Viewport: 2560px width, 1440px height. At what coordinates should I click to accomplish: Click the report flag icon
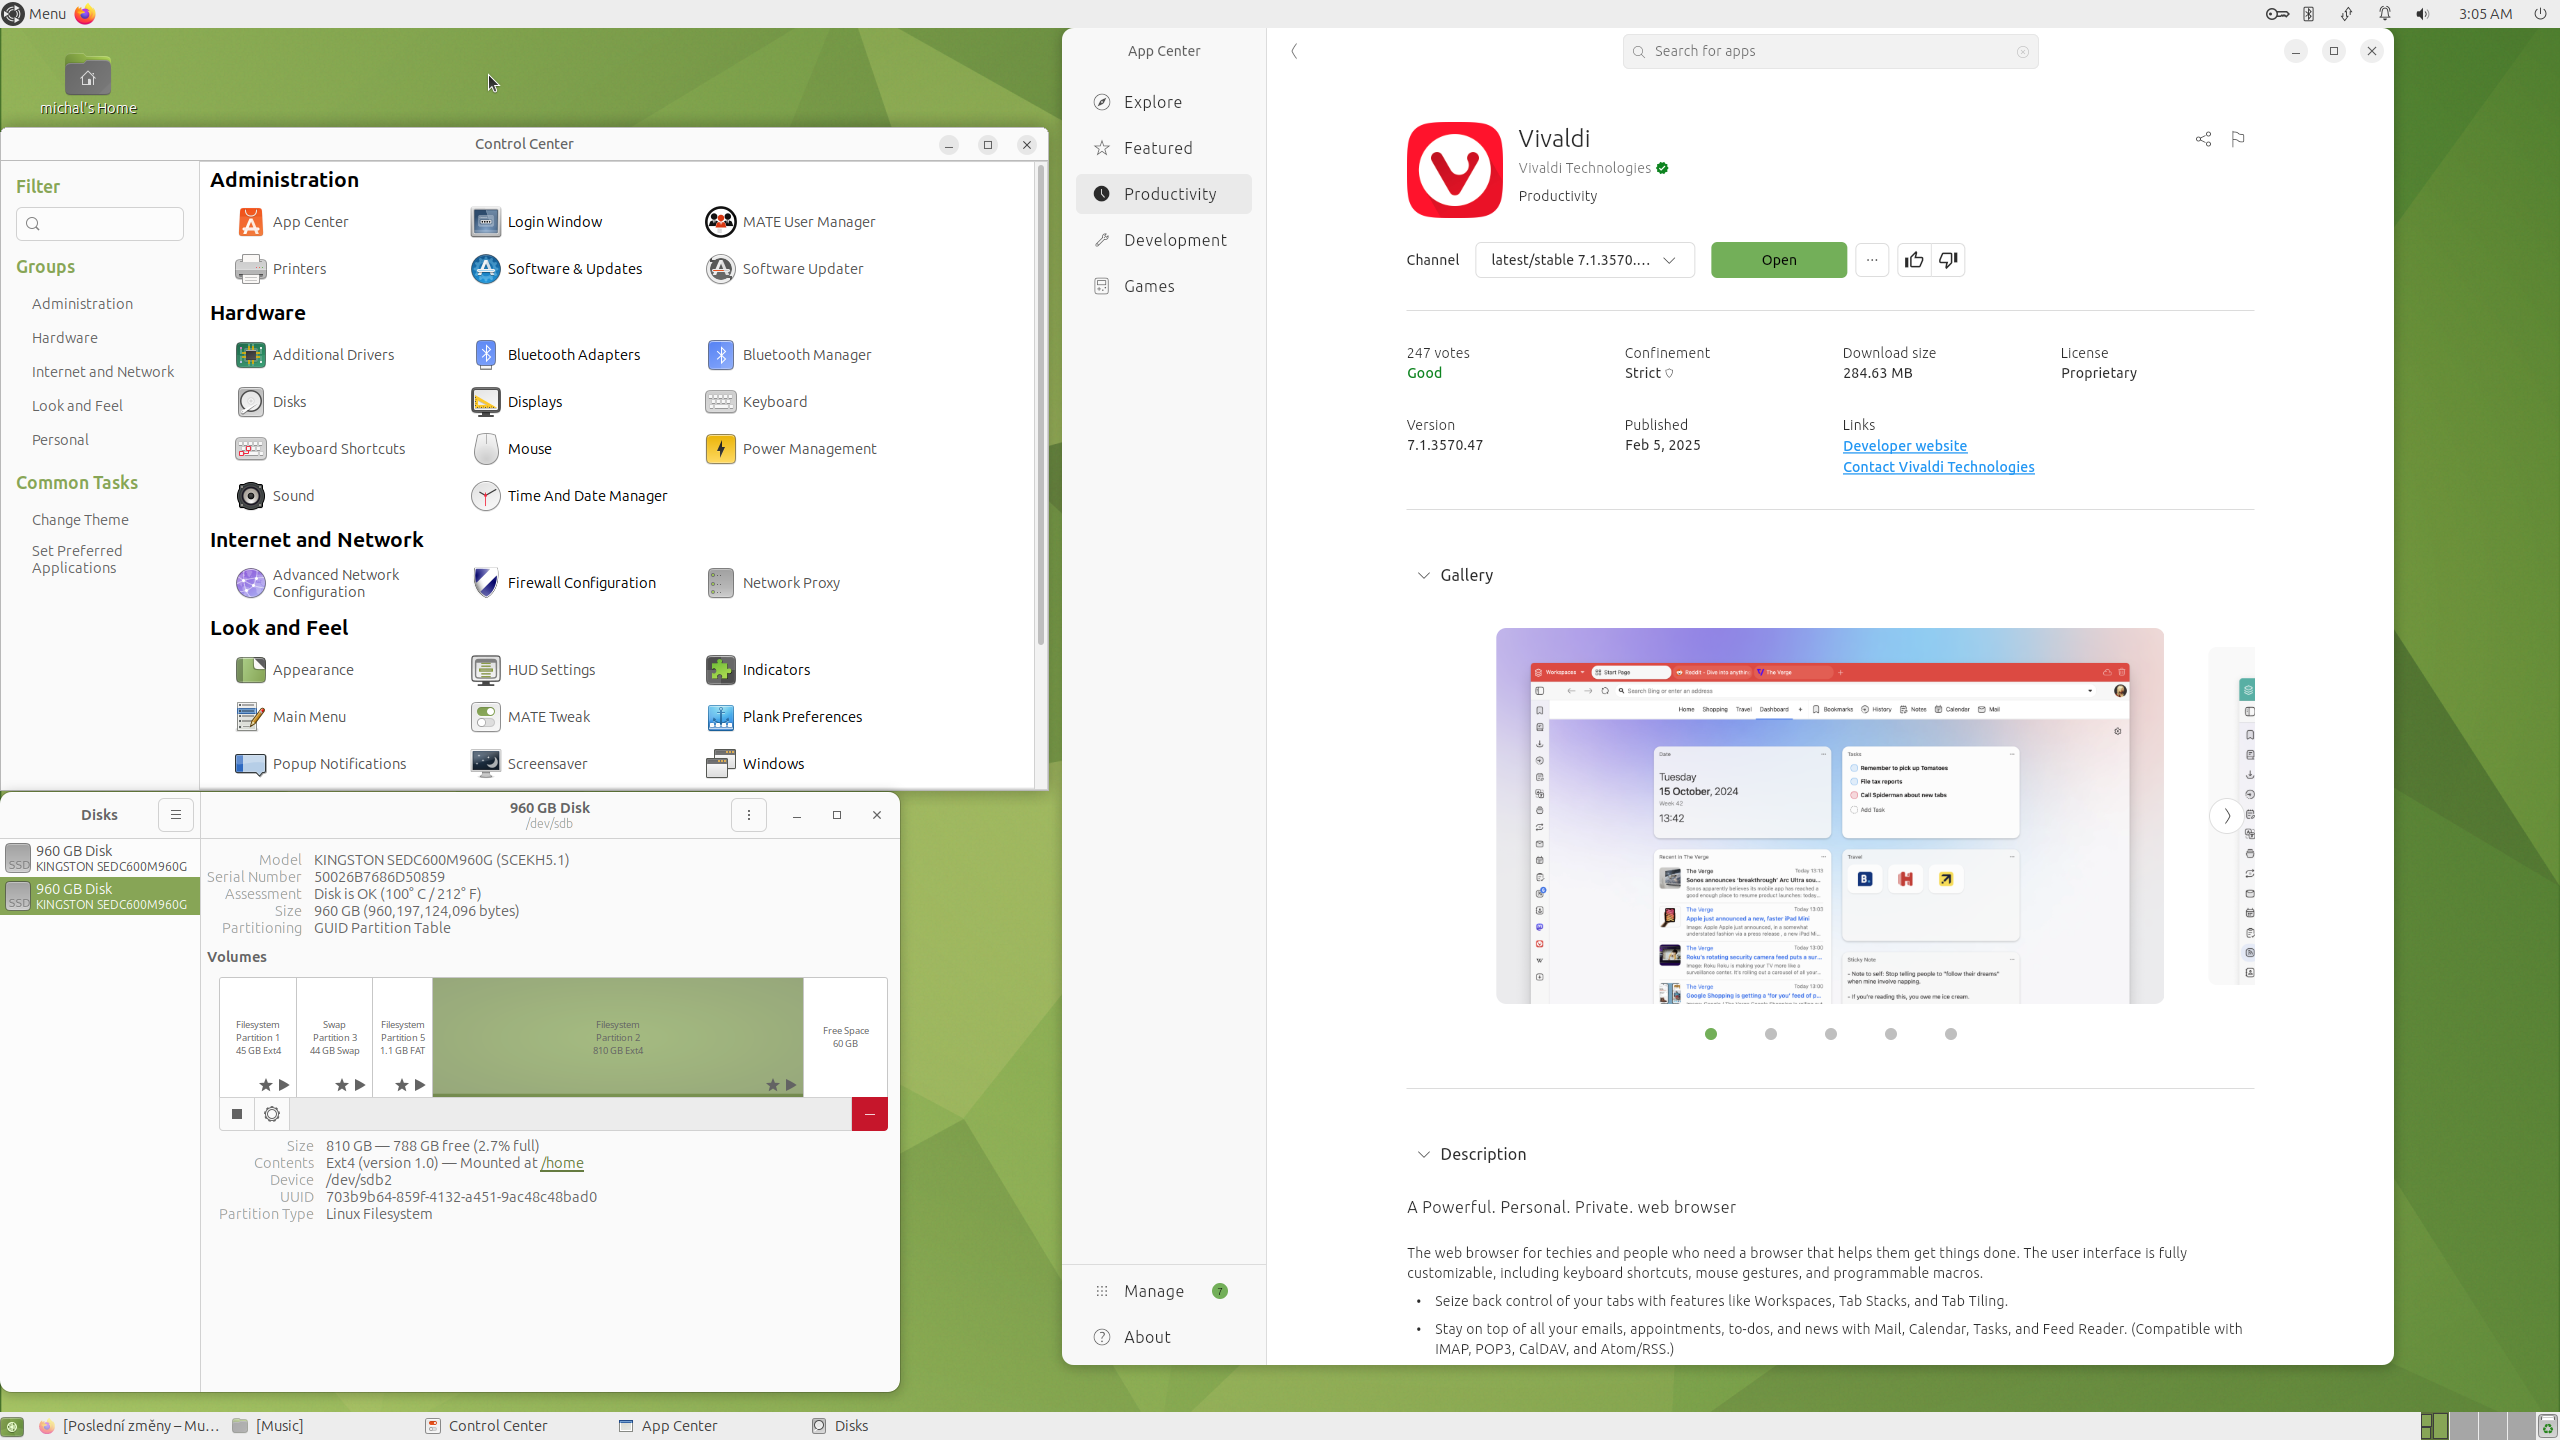[x=2238, y=139]
